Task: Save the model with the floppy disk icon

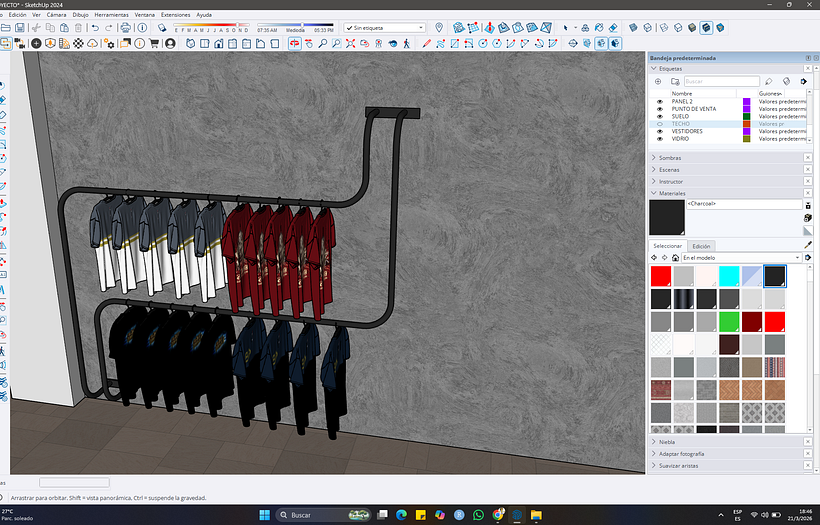Action: point(19,28)
